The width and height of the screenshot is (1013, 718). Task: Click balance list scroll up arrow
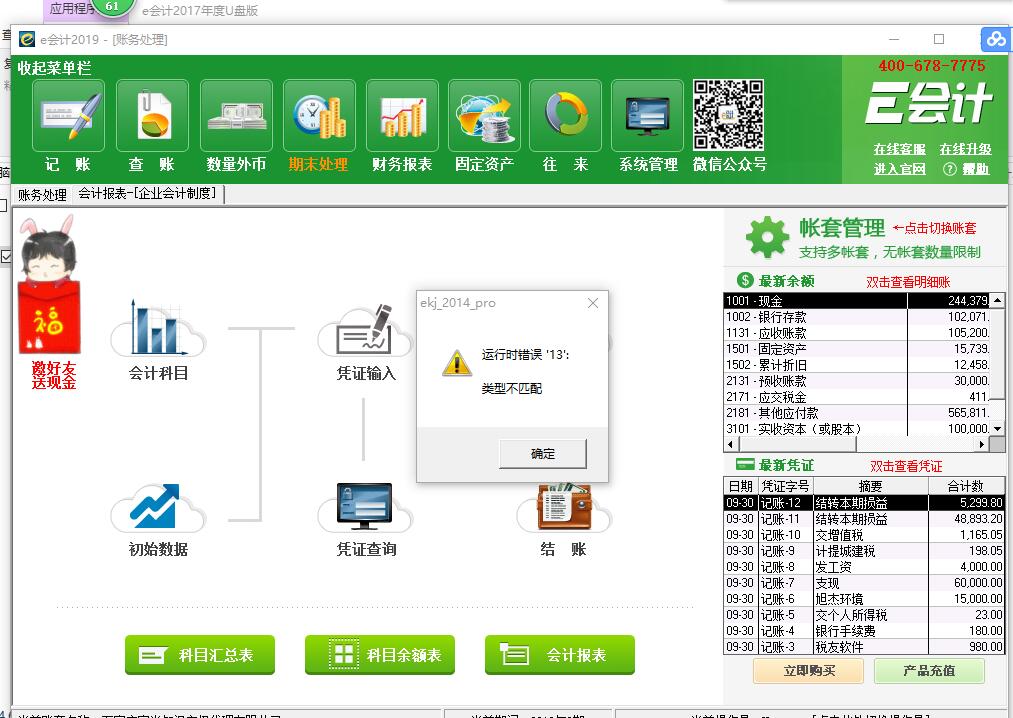click(997, 300)
